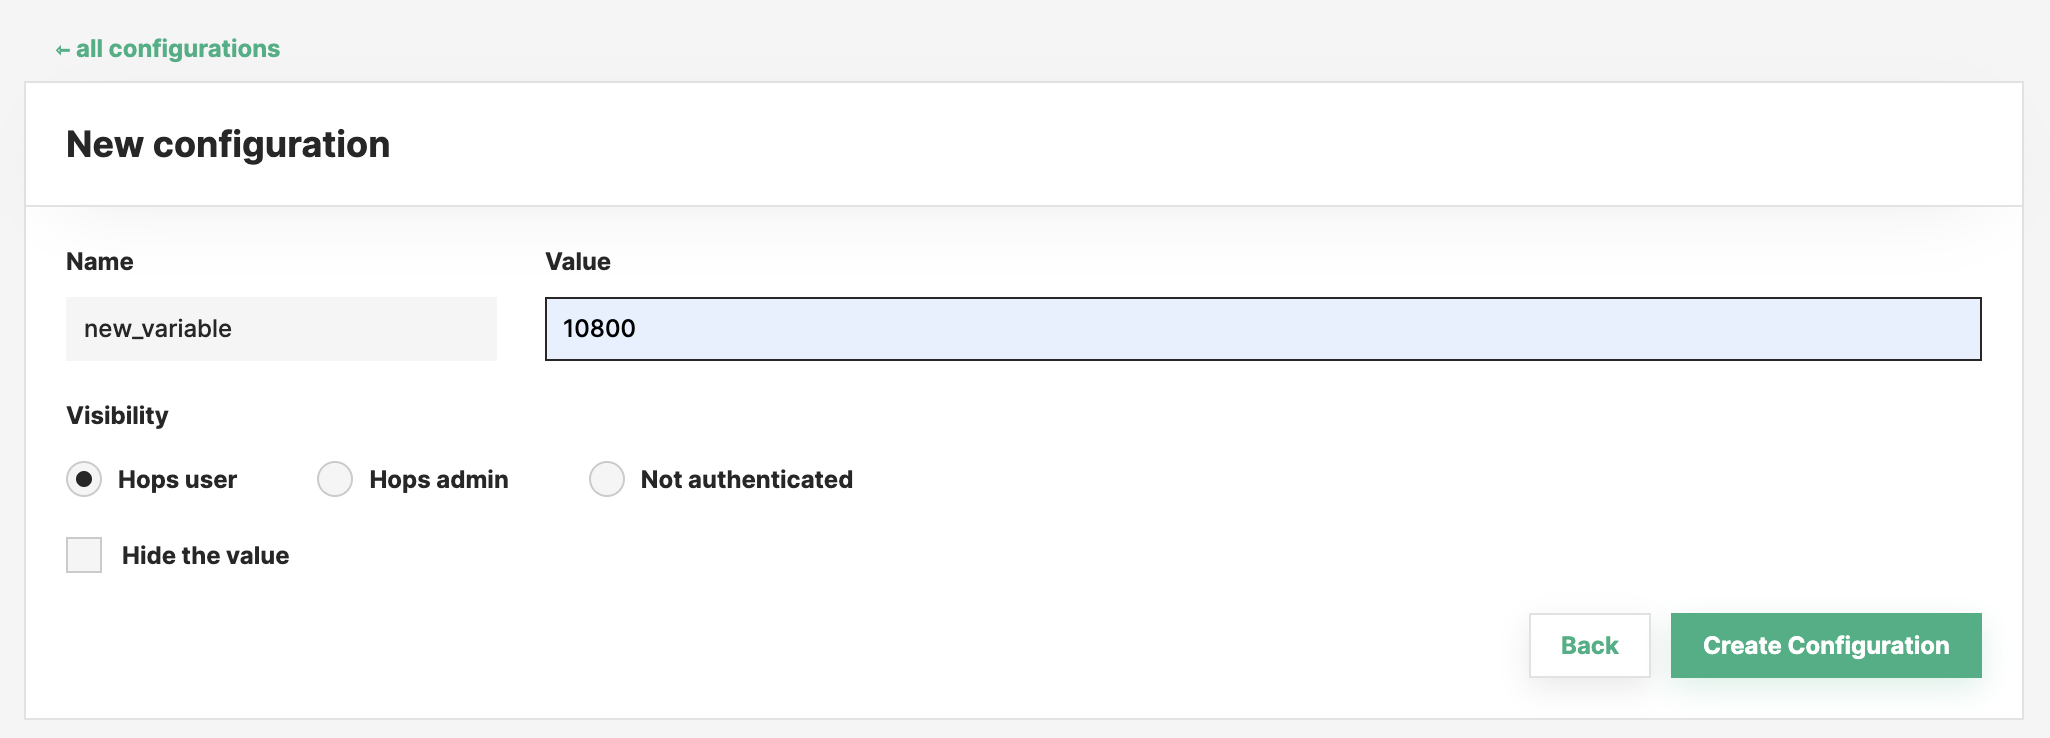Click the Value column header label
The width and height of the screenshot is (2050, 738).
click(577, 261)
